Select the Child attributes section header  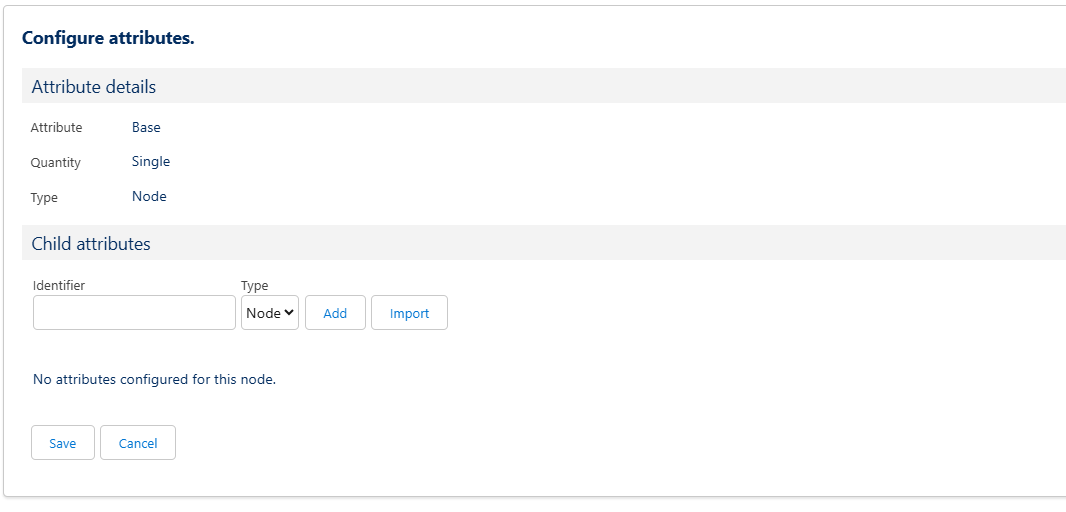pyautogui.click(x=91, y=244)
